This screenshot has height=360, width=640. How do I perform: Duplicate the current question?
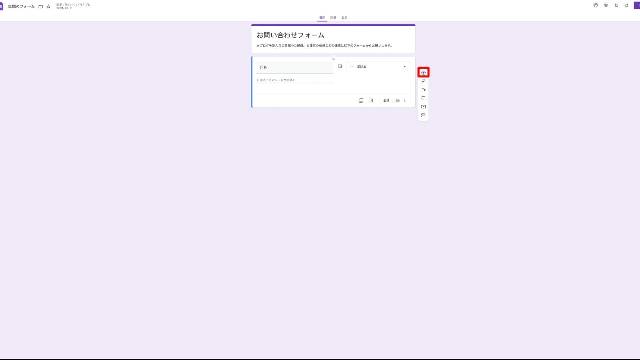point(361,100)
